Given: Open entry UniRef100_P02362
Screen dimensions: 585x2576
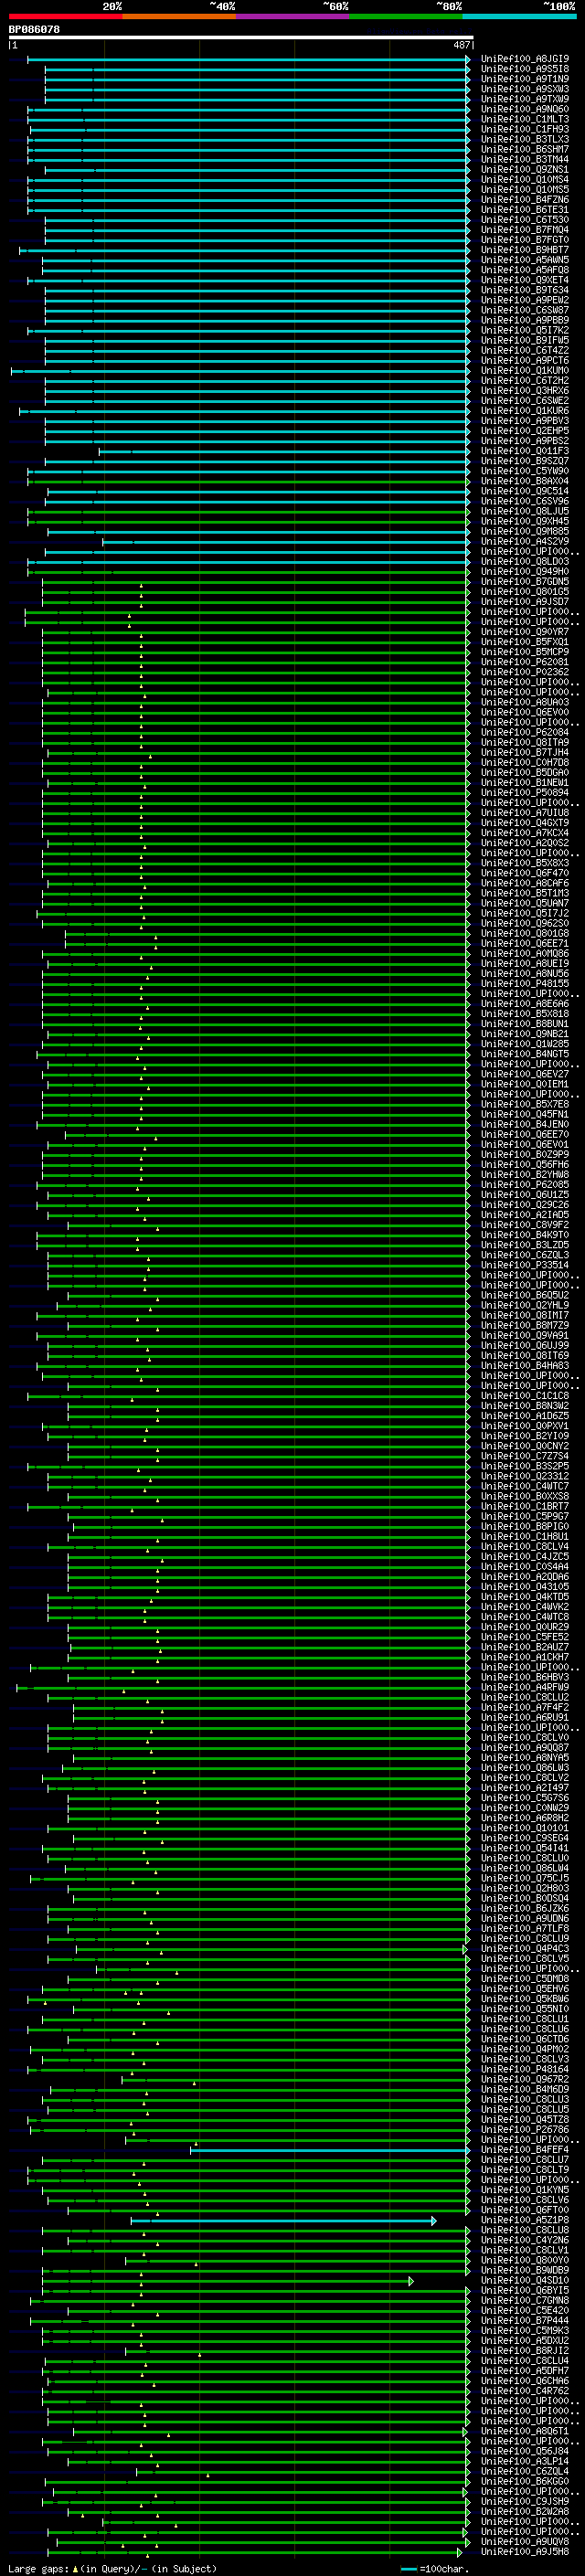Looking at the screenshot, I should tap(525, 672).
